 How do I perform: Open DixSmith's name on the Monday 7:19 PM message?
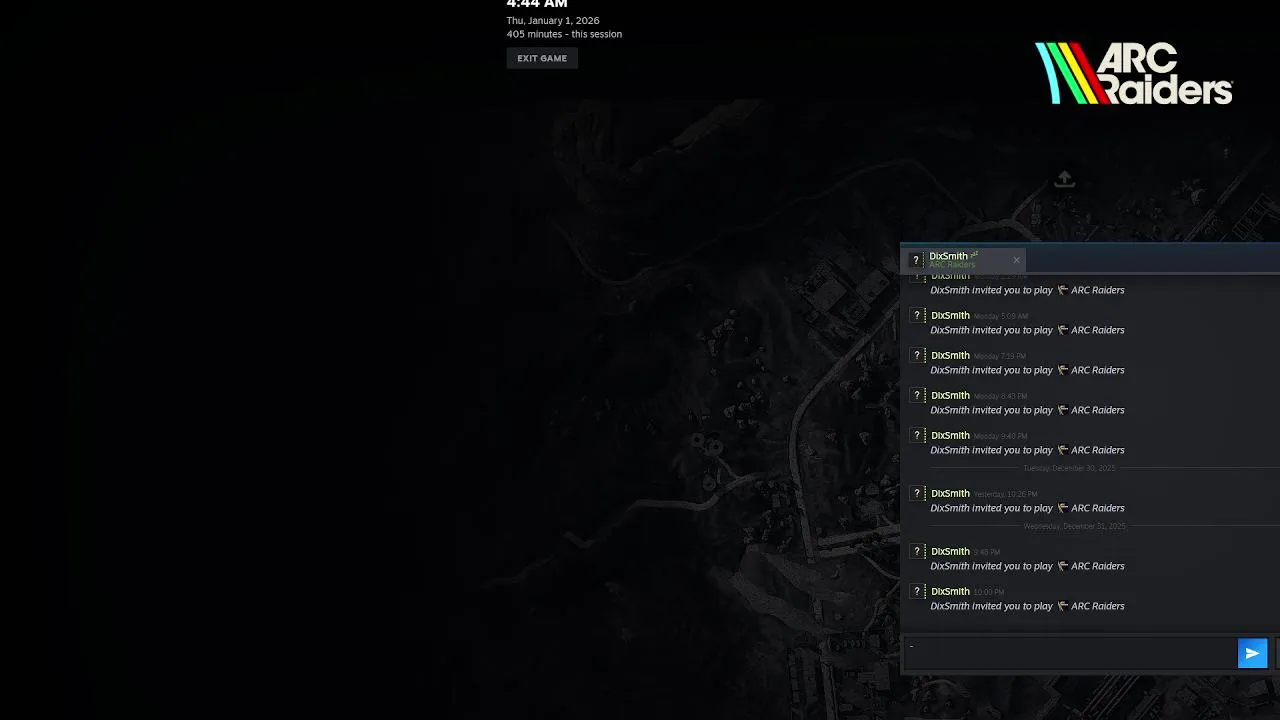pyautogui.click(x=950, y=356)
